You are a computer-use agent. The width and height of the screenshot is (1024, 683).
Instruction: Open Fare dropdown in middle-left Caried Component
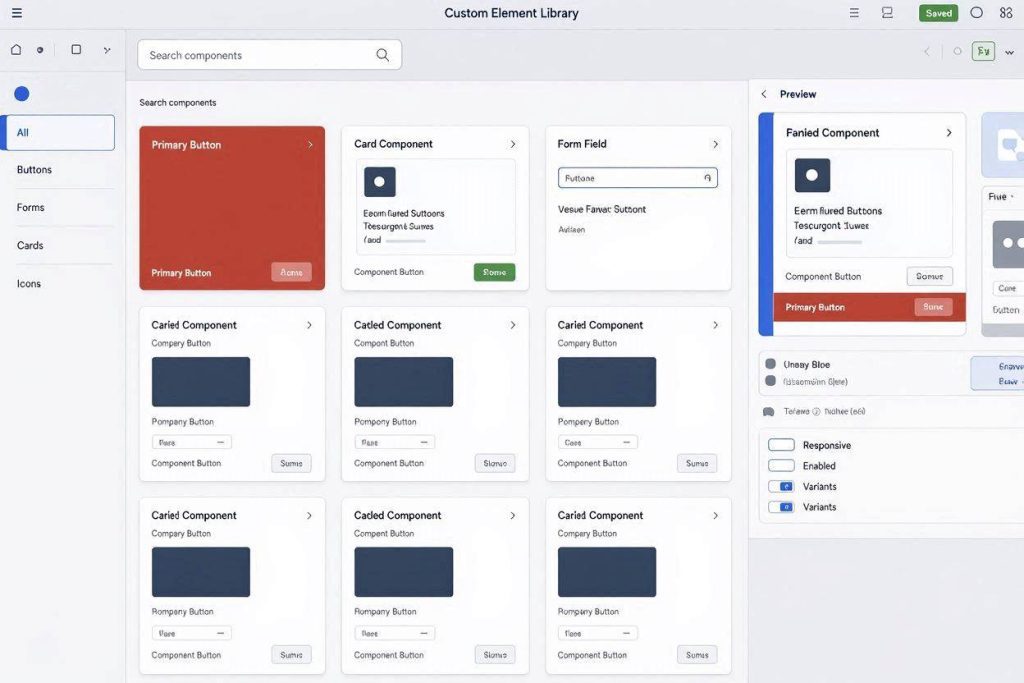click(192, 443)
